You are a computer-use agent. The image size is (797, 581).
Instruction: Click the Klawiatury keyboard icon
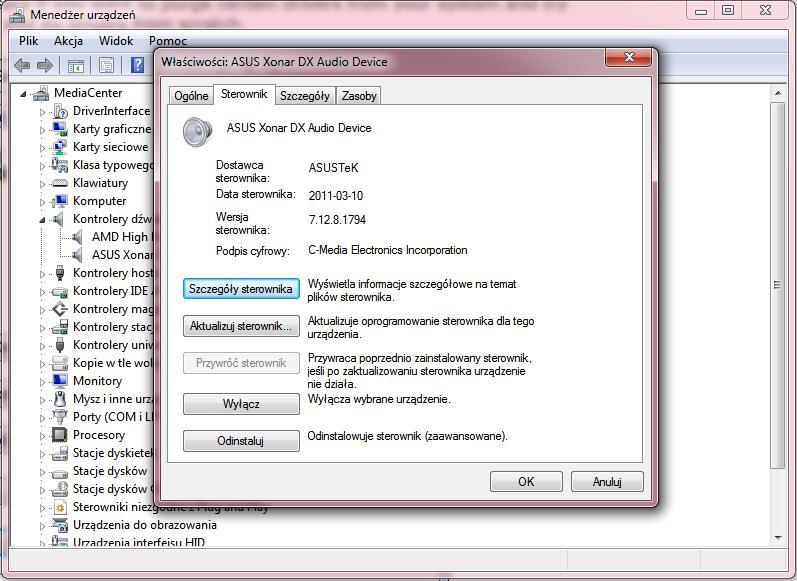click(59, 183)
